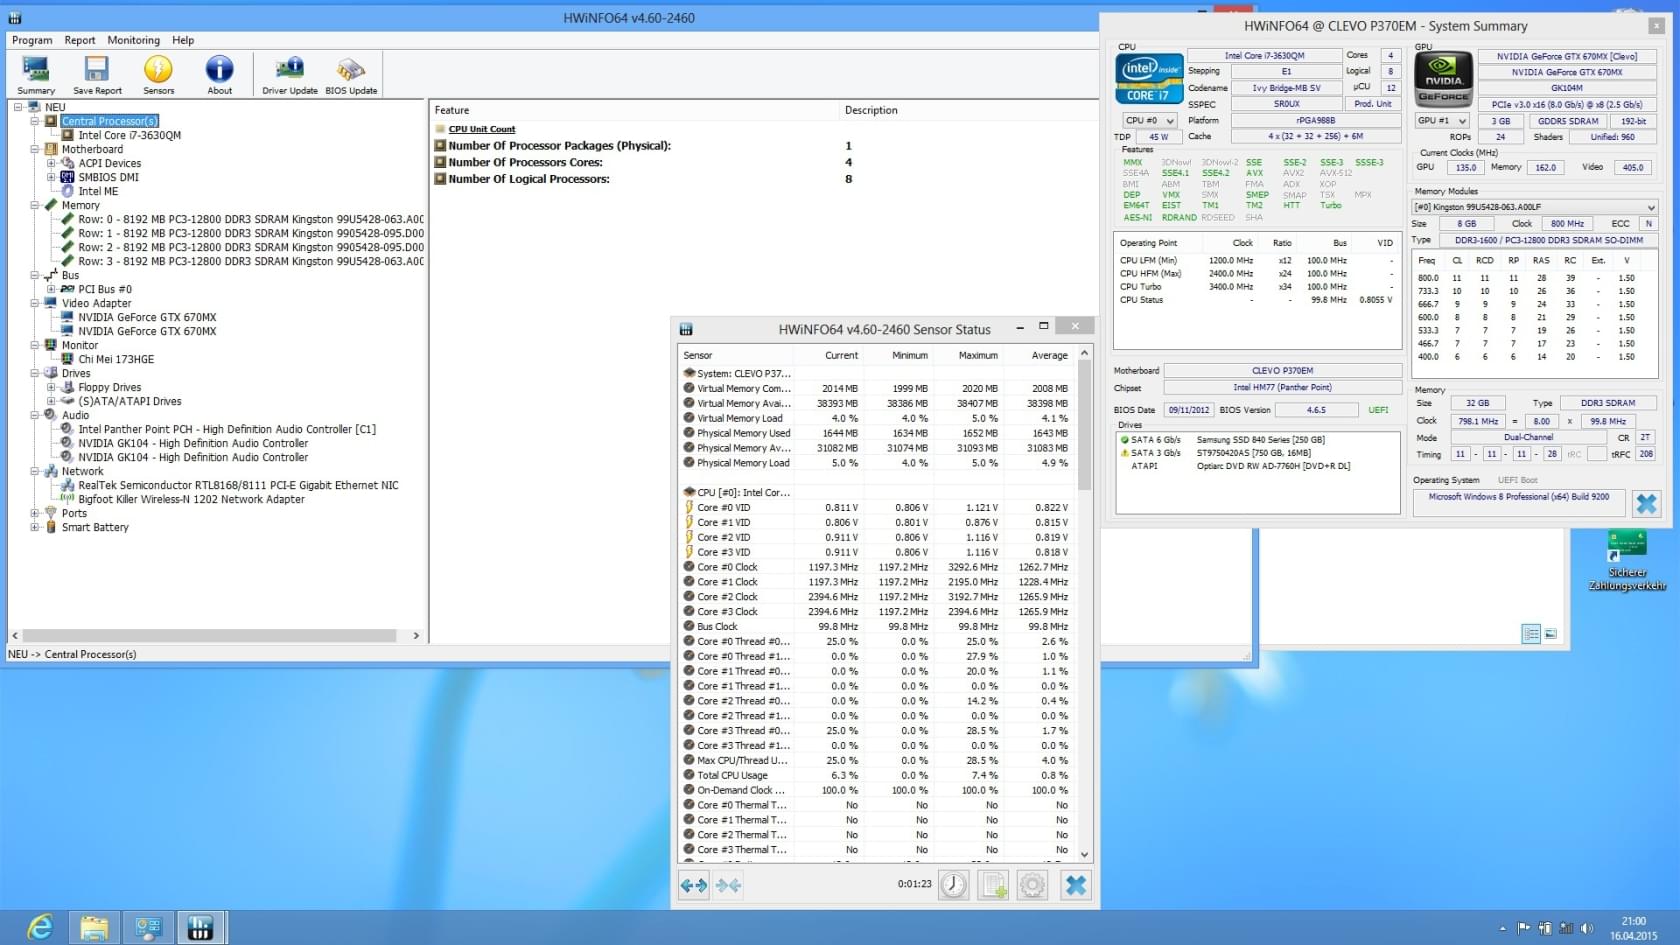Expand the ACPI Devices node
The image size is (1680, 945).
click(x=51, y=163)
